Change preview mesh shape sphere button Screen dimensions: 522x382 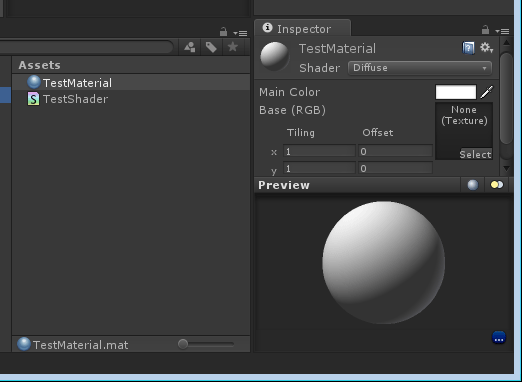pos(473,185)
